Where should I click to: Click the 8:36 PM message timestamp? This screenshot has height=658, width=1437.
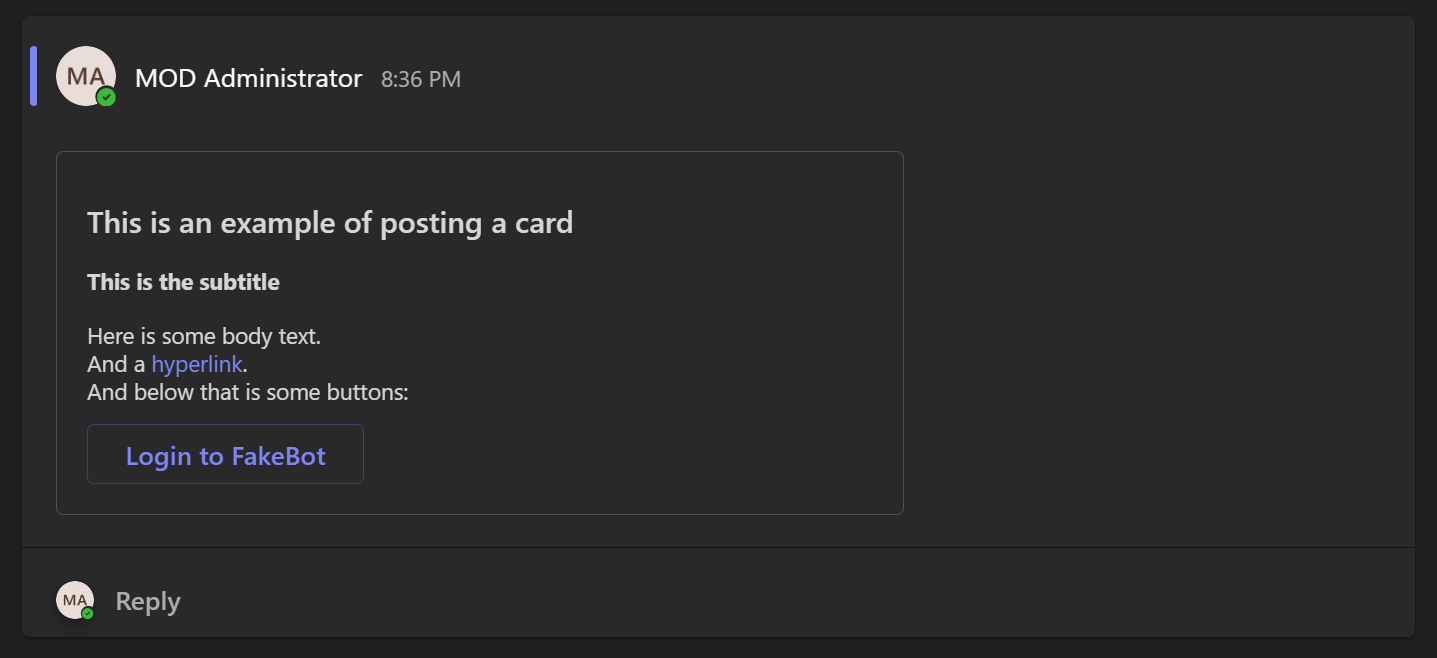click(x=421, y=79)
